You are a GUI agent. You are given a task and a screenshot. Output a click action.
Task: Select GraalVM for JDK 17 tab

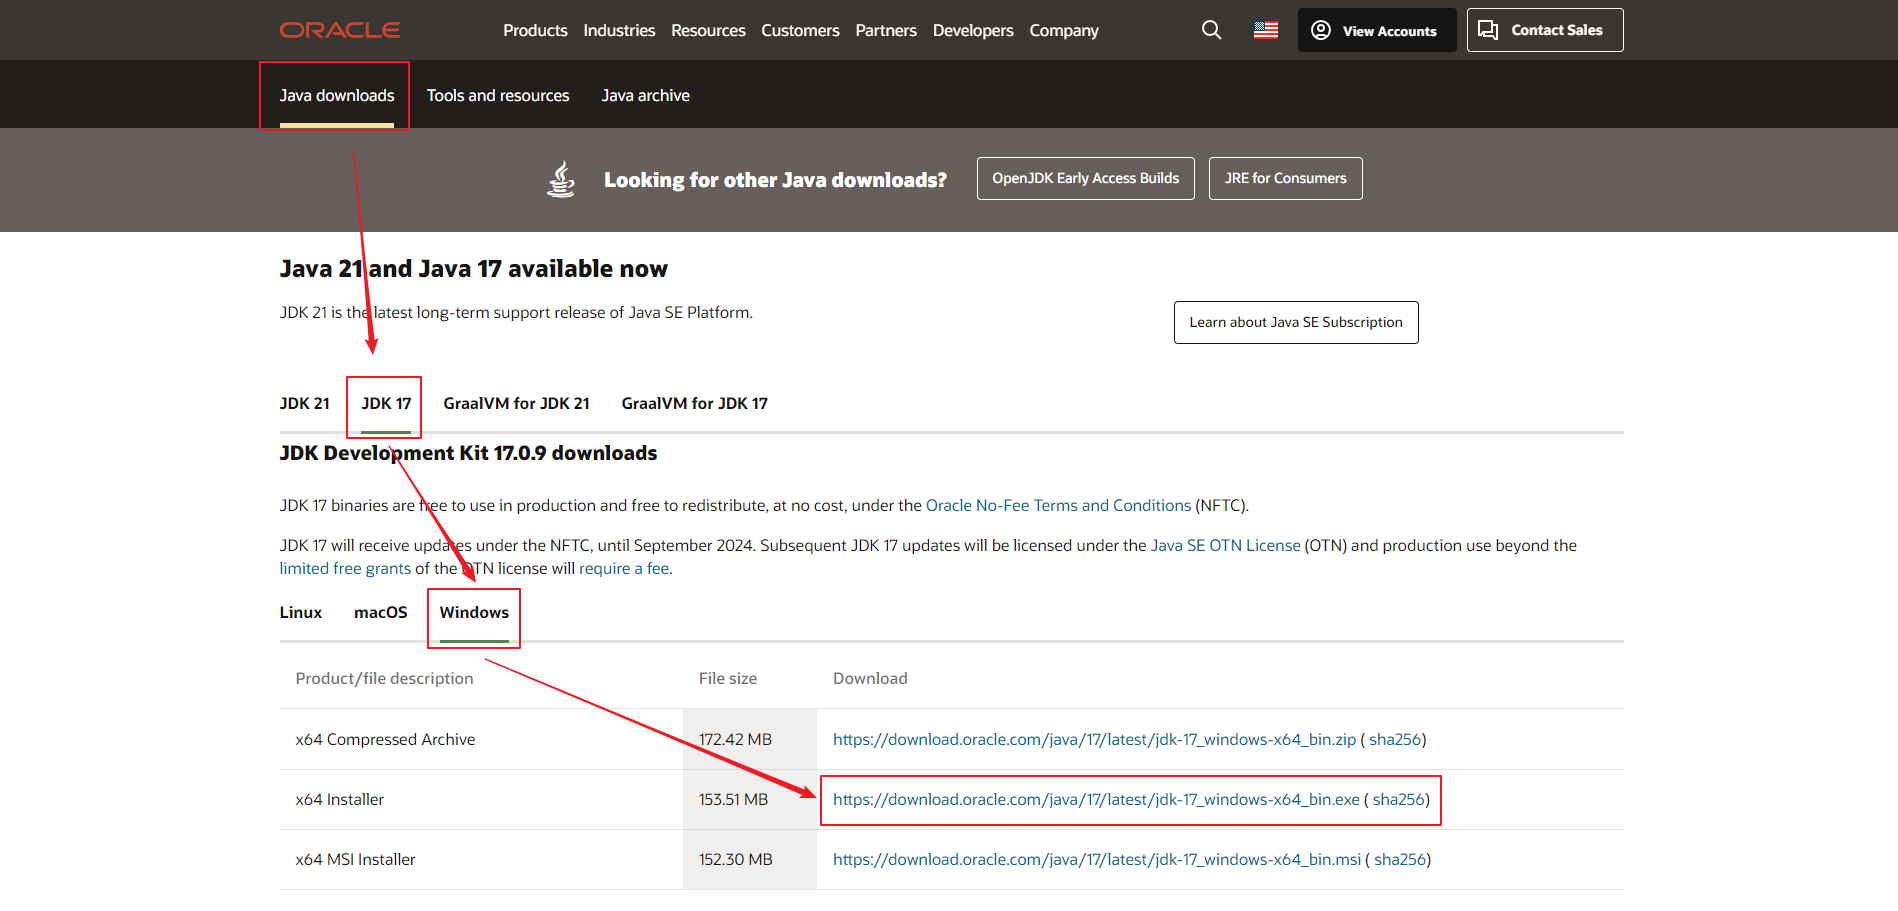tap(694, 403)
